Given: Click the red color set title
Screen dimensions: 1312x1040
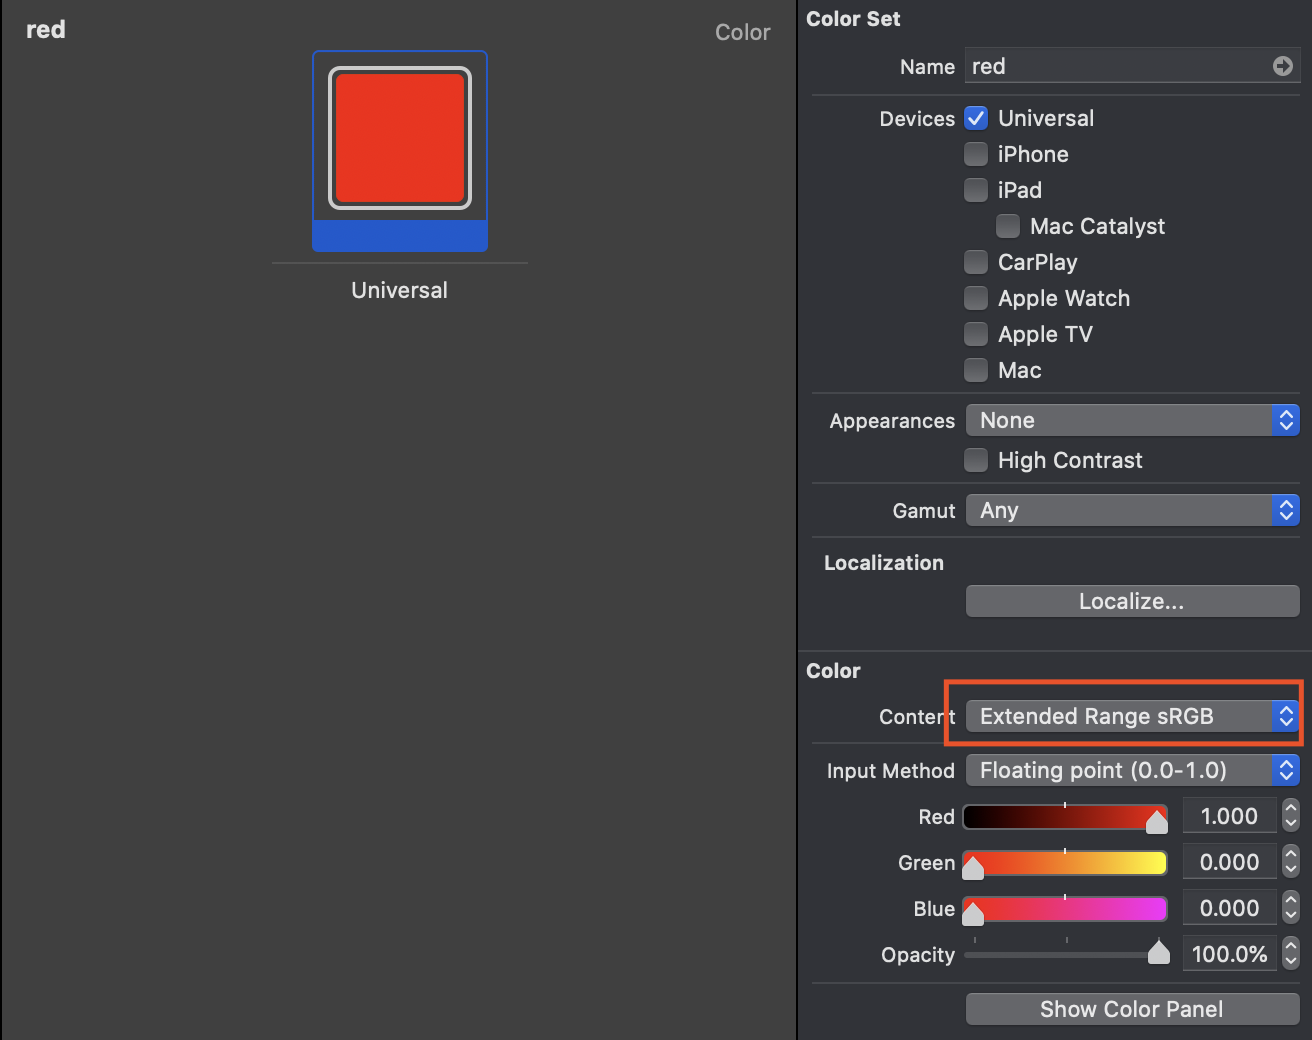Looking at the screenshot, I should 46,30.
